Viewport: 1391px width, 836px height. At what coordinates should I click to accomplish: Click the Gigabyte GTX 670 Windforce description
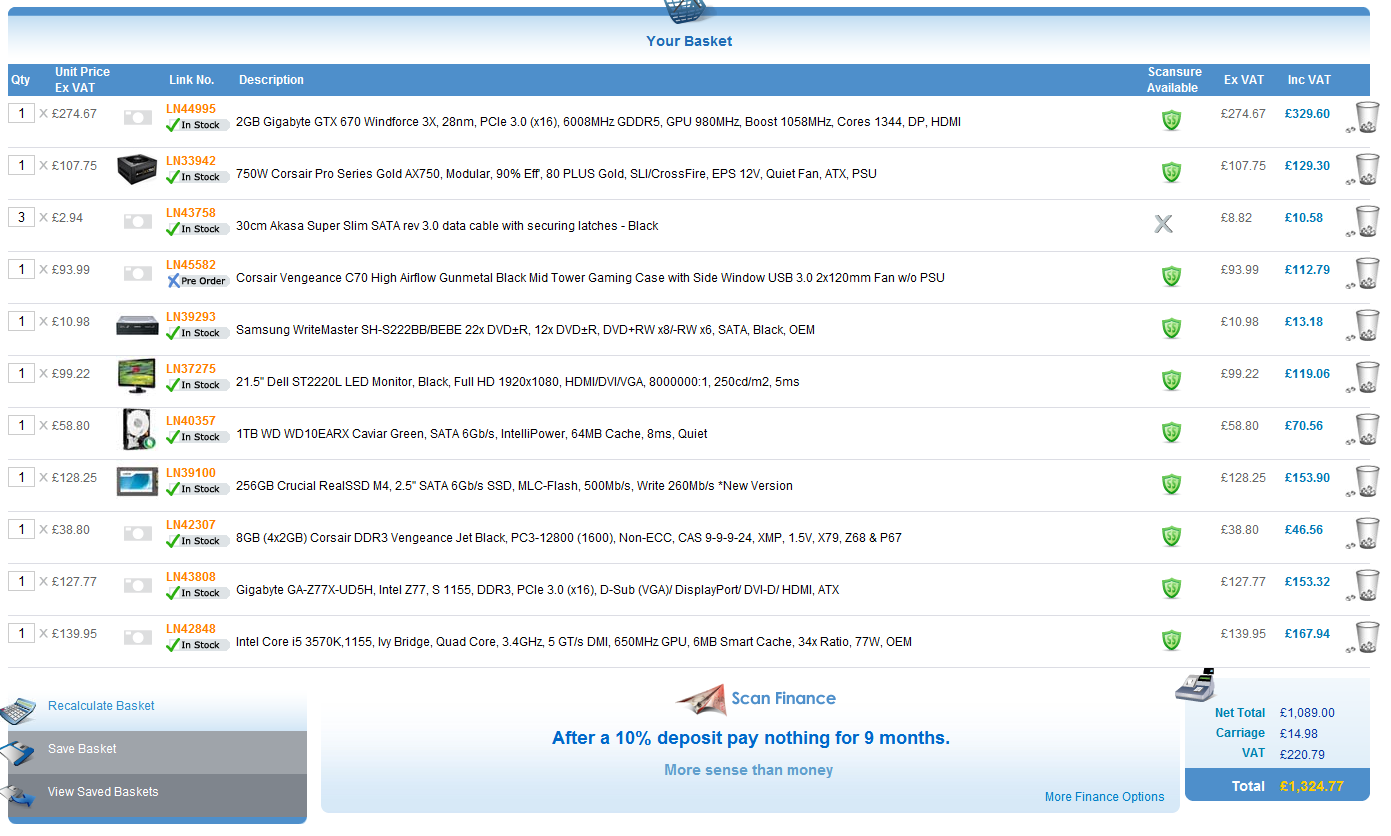(598, 122)
